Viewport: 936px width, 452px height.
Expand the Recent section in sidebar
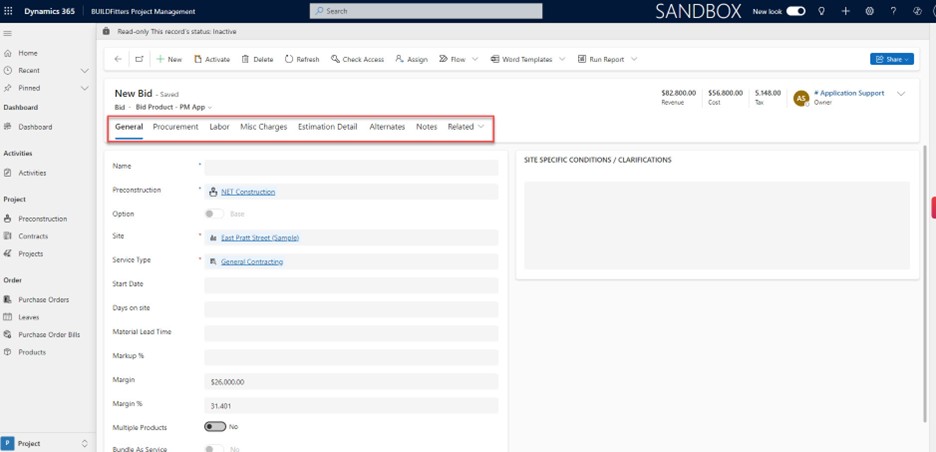[x=84, y=71]
